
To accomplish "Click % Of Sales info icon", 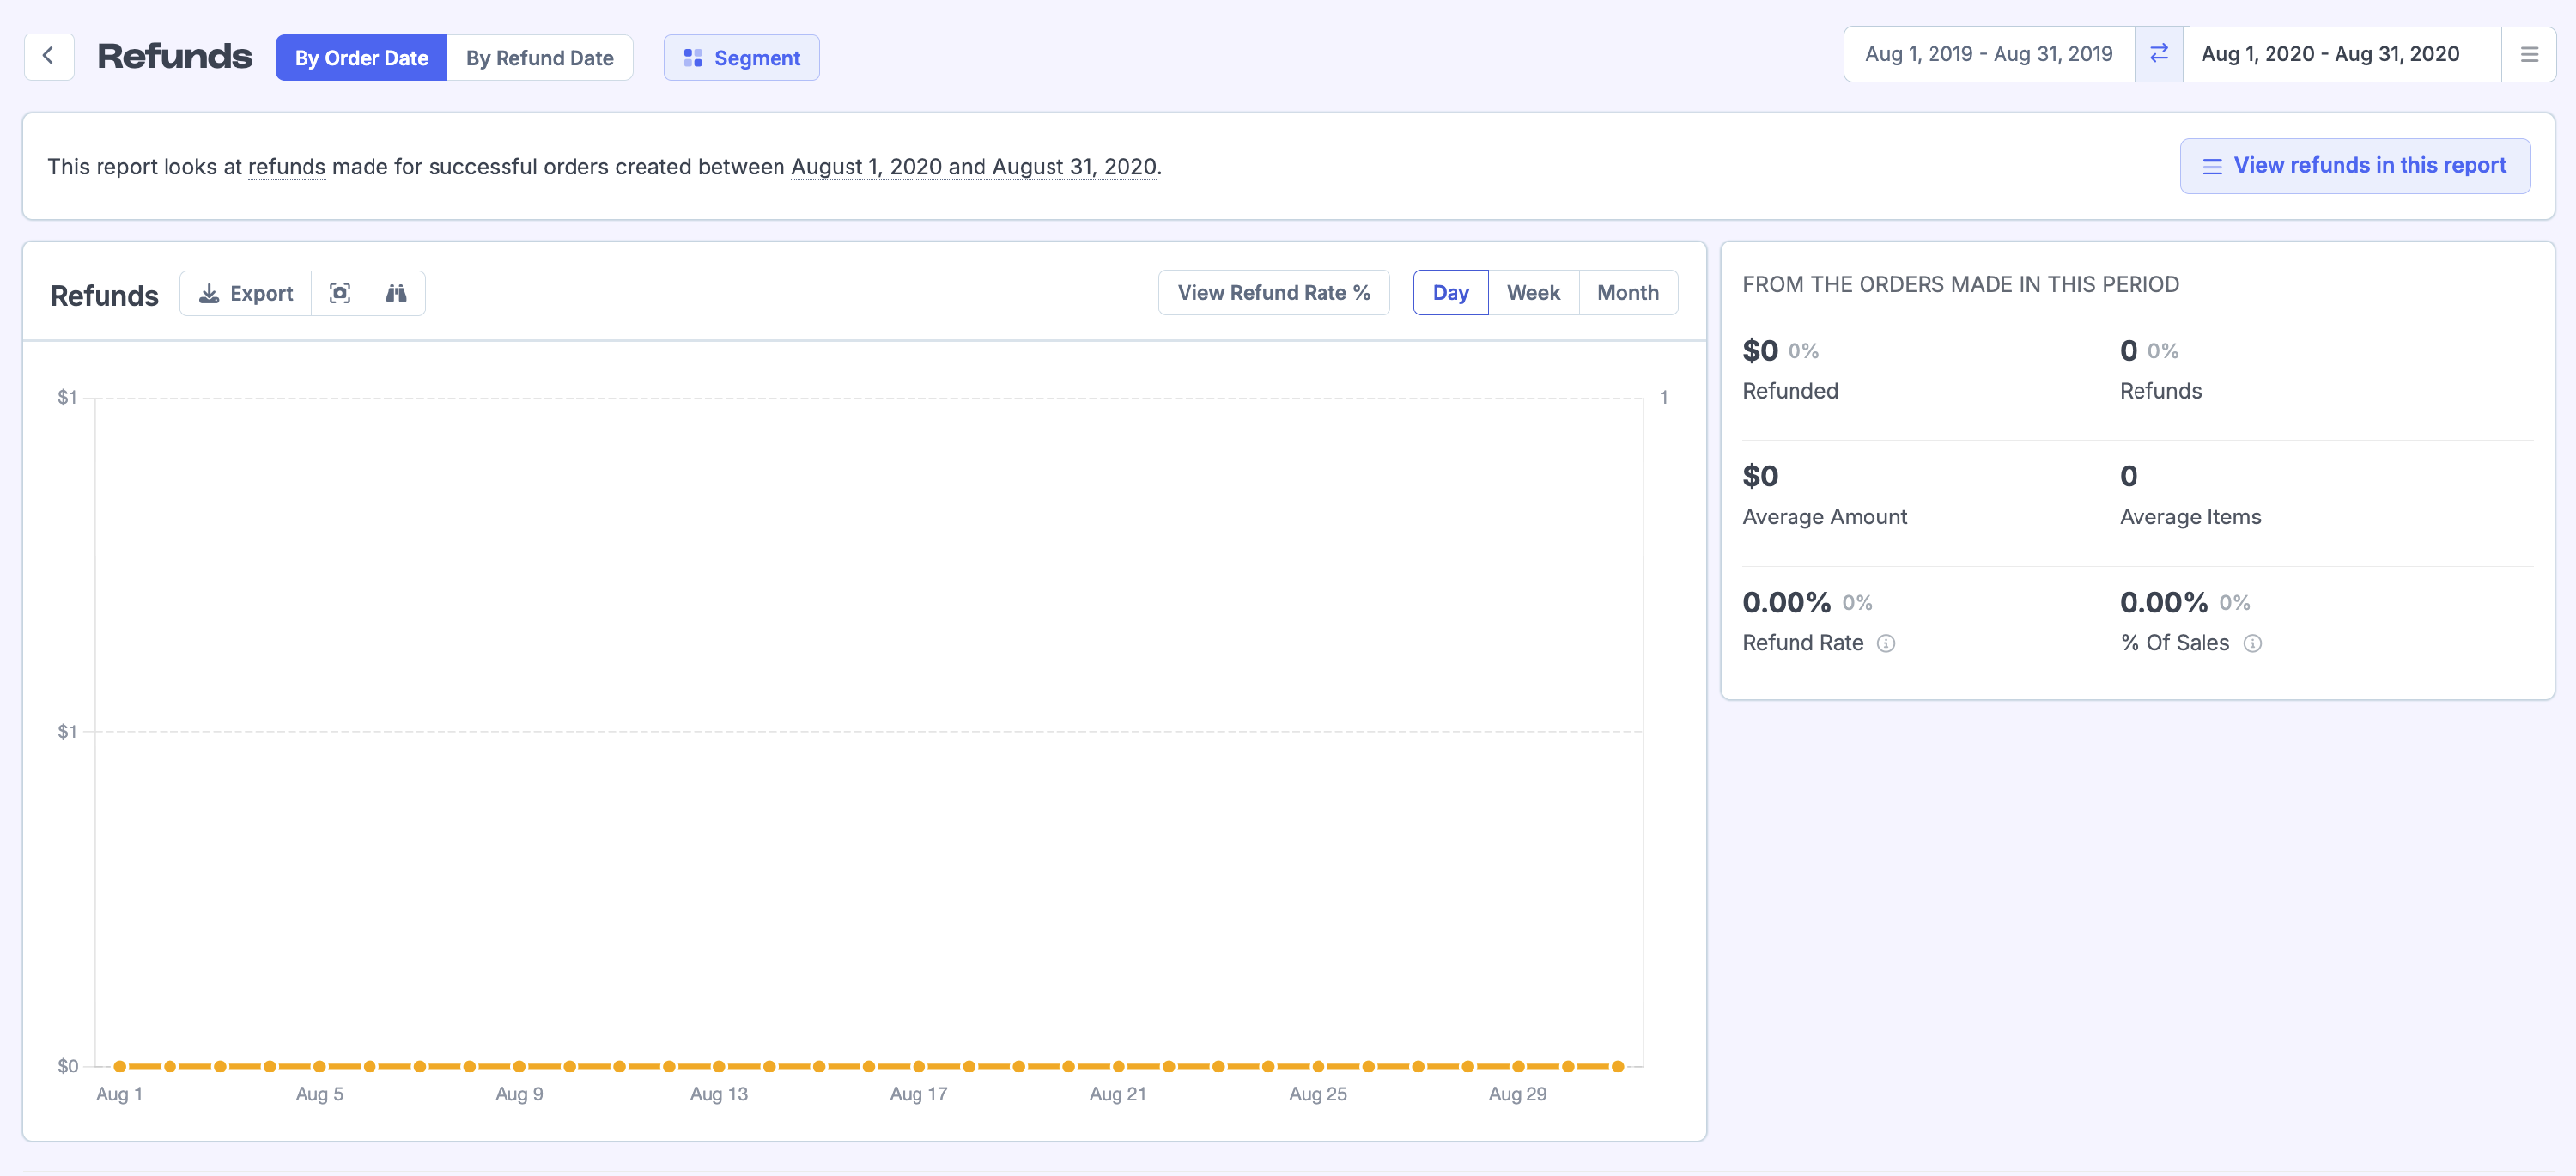I will (x=2252, y=643).
